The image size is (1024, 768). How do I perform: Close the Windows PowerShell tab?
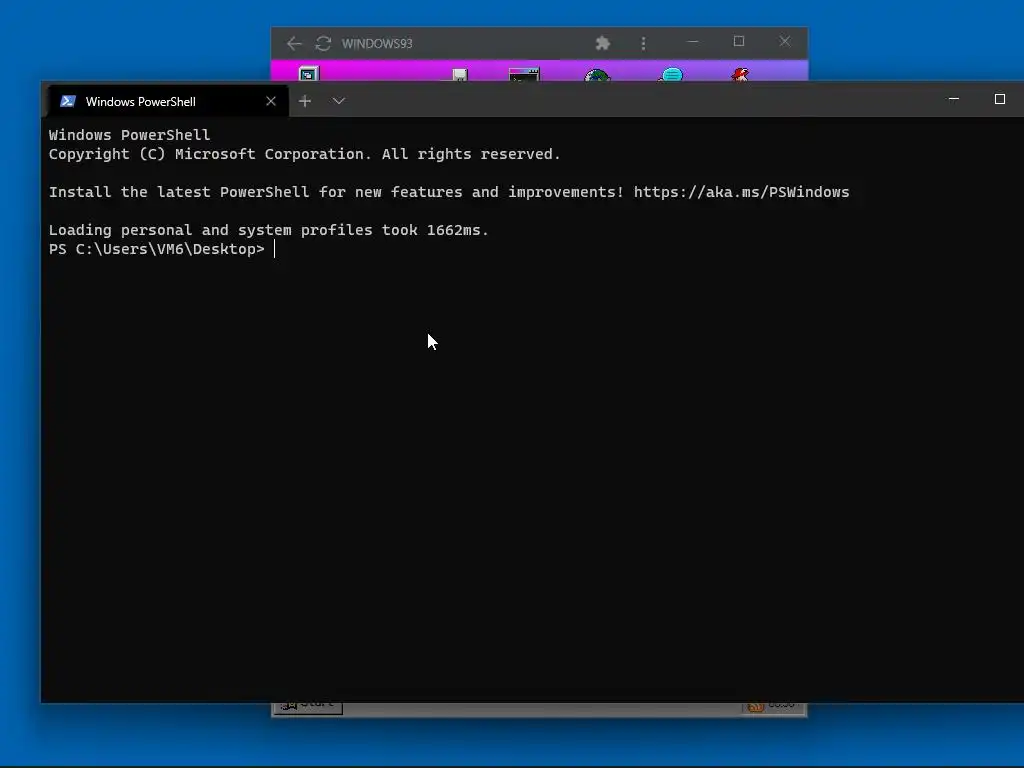270,101
